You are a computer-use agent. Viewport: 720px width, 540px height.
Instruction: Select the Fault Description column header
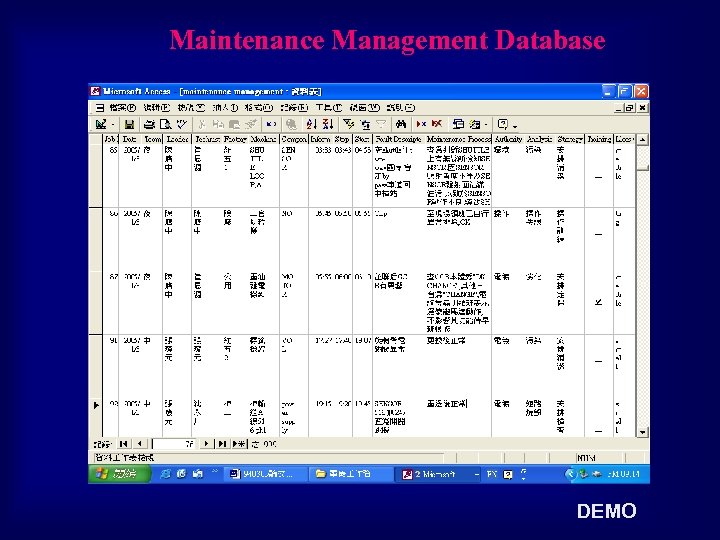(398, 139)
